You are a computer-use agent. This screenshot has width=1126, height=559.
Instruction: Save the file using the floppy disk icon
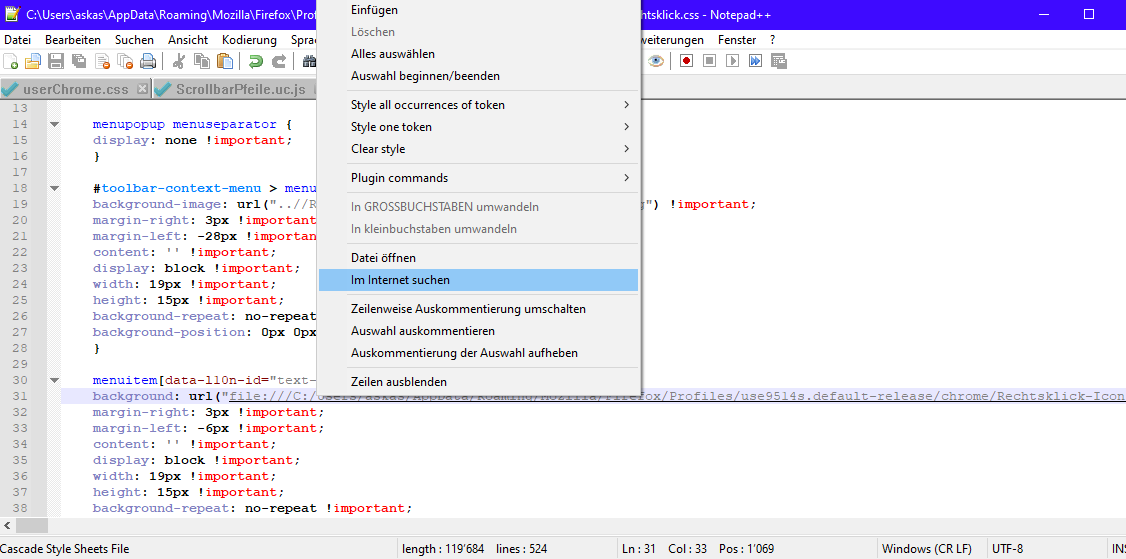(x=56, y=61)
